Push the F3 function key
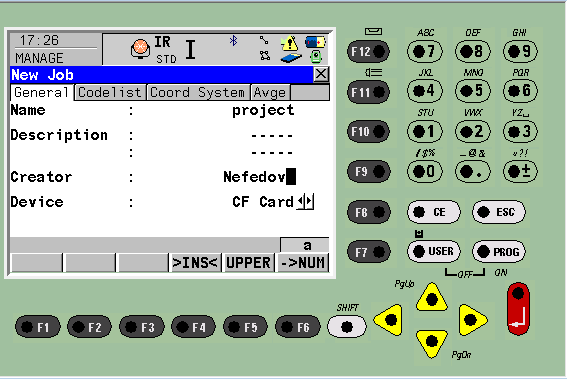Screen dimensions: 567x379 pyautogui.click(x=142, y=327)
